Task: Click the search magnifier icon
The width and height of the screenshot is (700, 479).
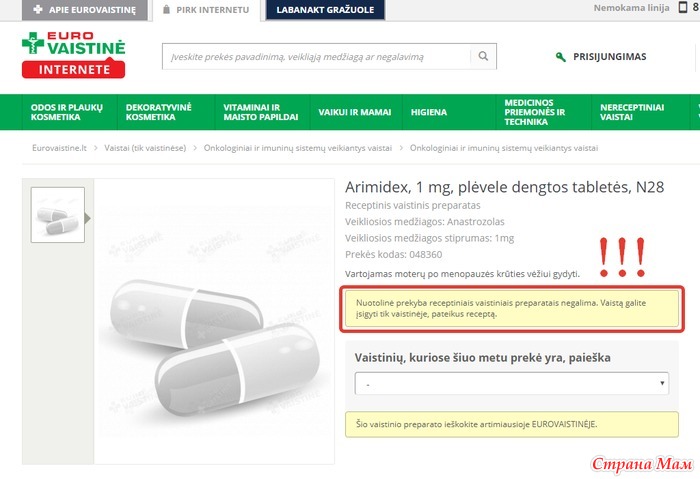Action: point(483,56)
